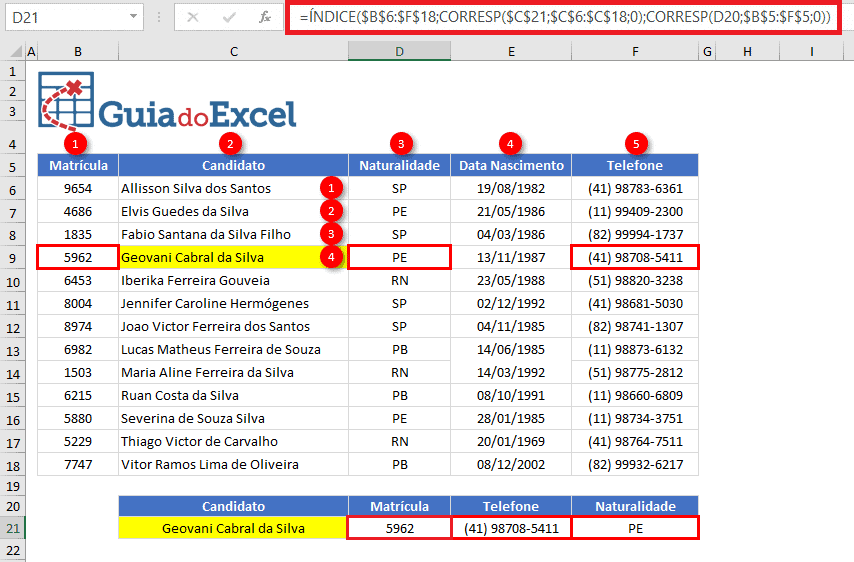Select result cell (41) 98708-5411 in row 21
The height and width of the screenshot is (562, 854).
point(511,528)
